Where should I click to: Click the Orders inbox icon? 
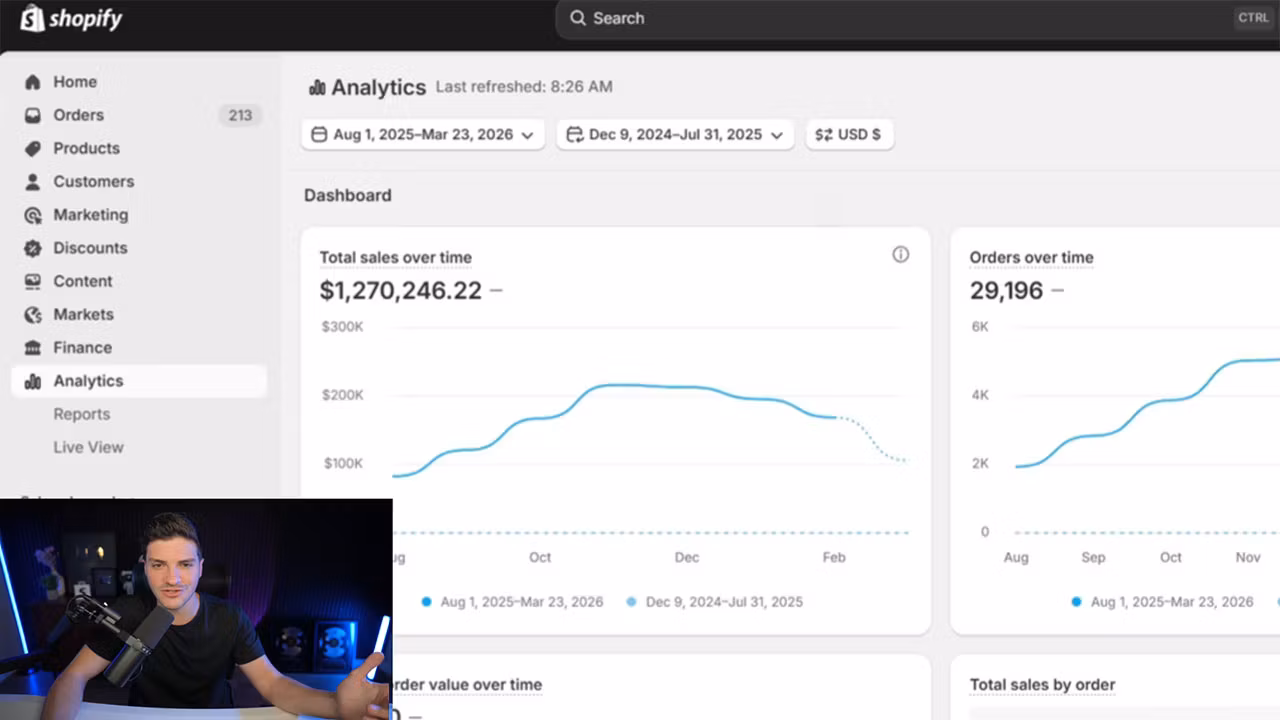pyautogui.click(x=33, y=115)
